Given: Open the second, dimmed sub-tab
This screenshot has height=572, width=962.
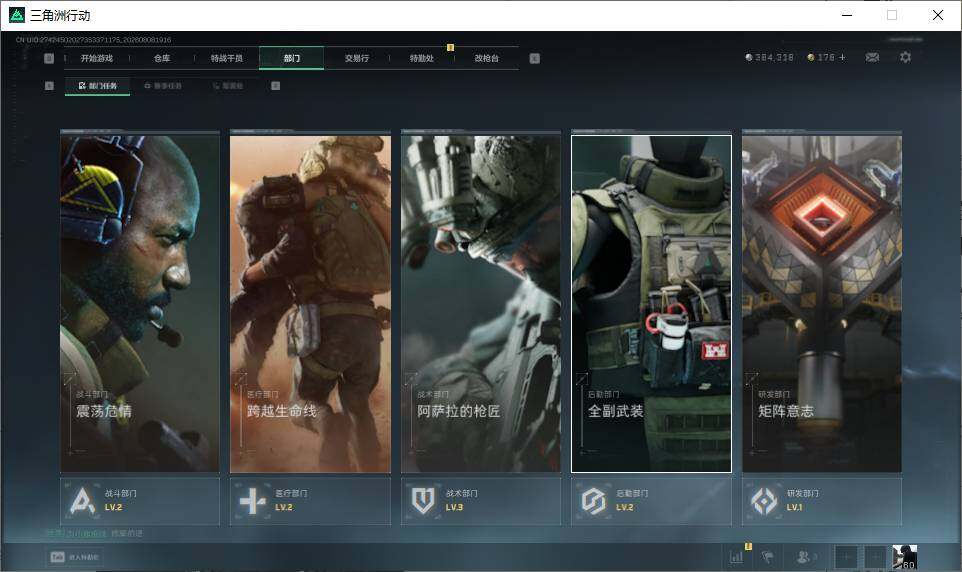Looking at the screenshot, I should pos(163,86).
